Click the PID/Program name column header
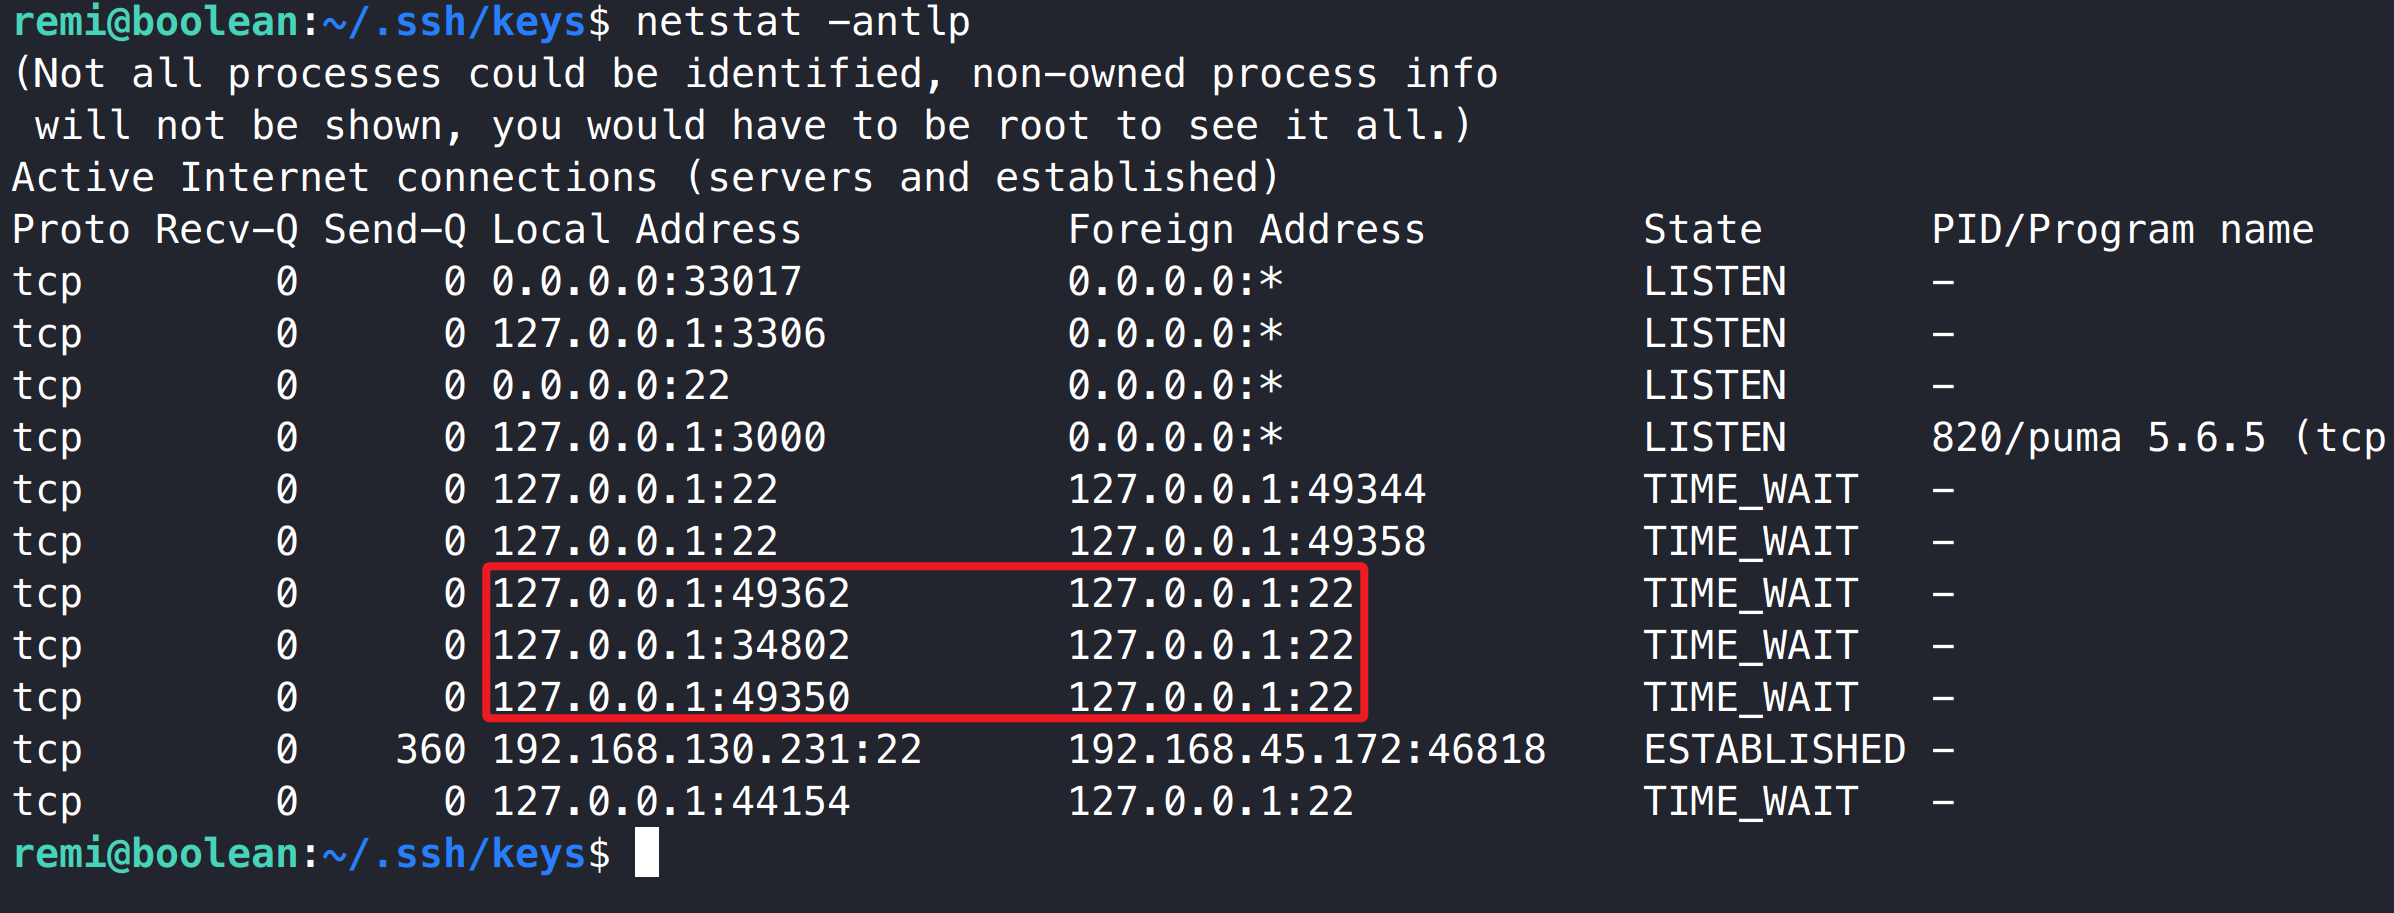Screen dimensions: 2394x913 [2122, 230]
